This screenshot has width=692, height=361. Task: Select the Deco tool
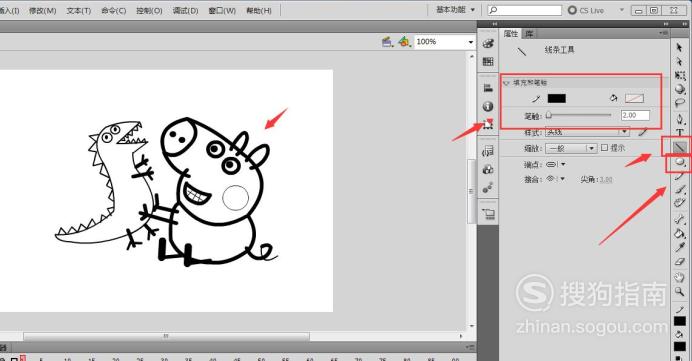(680, 203)
